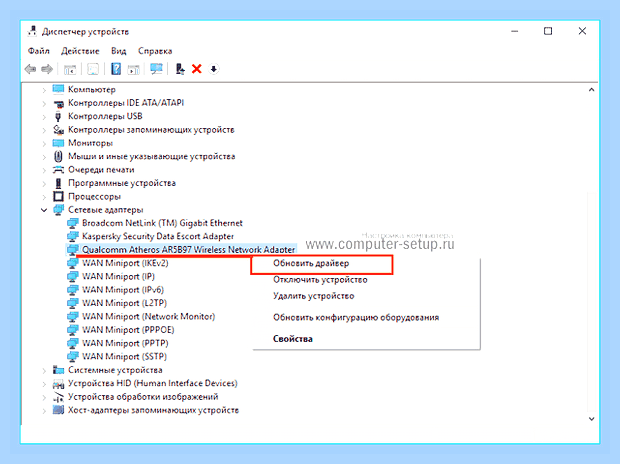Click the Системные устройства folder icon

pyautogui.click(x=58, y=370)
